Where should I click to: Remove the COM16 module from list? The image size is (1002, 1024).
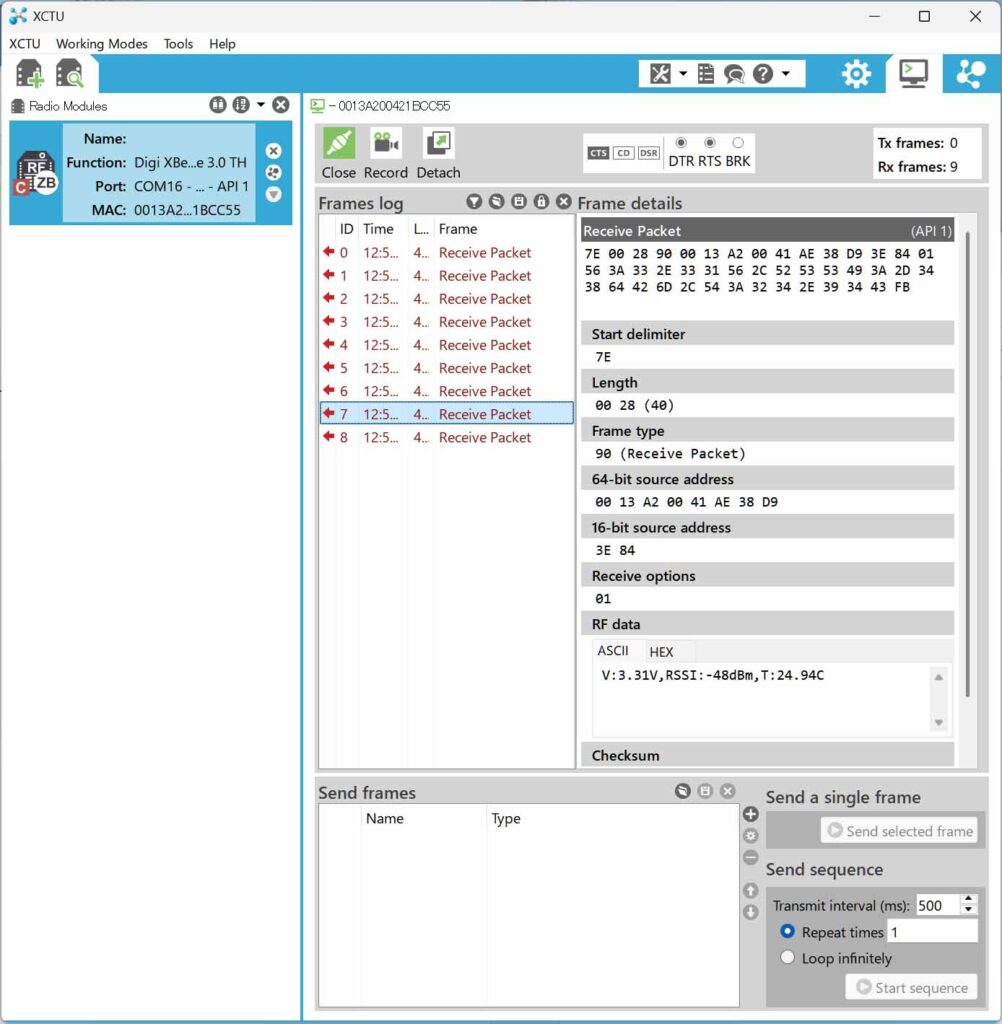tap(274, 151)
